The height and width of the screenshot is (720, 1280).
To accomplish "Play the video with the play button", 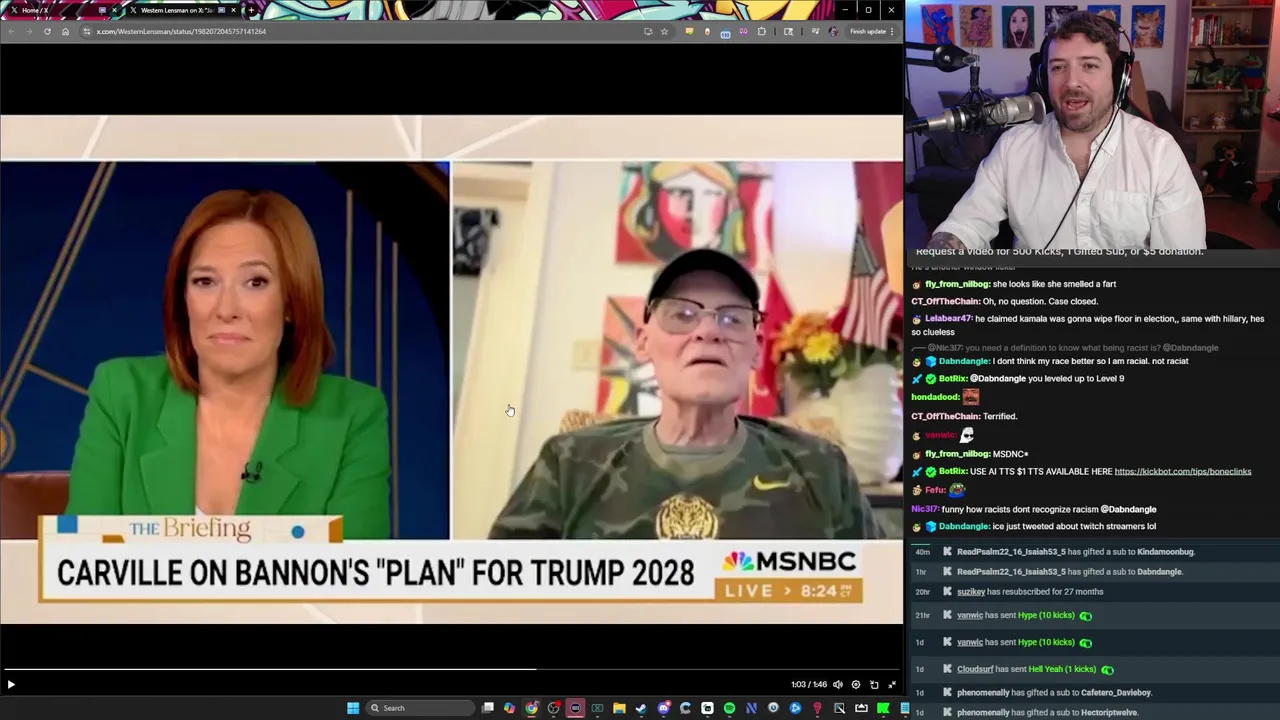I will tap(11, 685).
